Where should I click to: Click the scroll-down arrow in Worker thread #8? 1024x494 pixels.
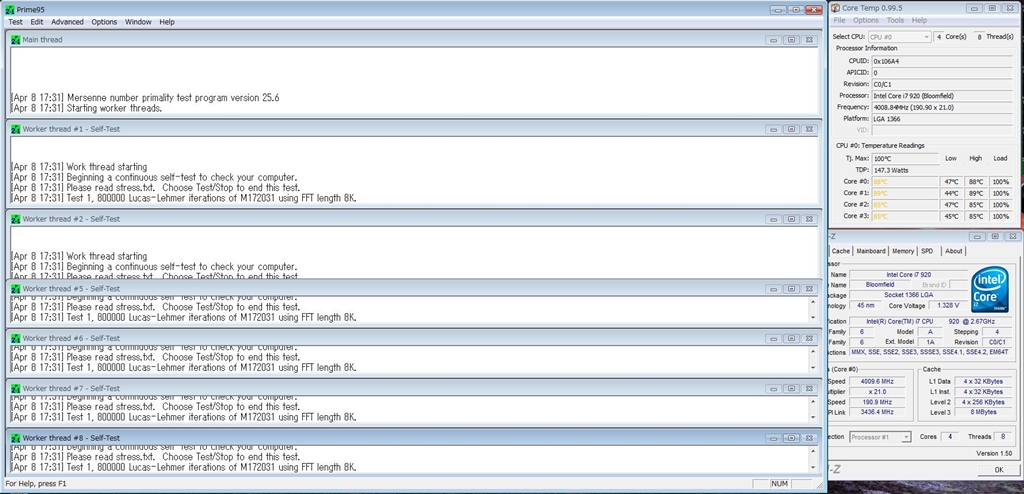point(813,467)
